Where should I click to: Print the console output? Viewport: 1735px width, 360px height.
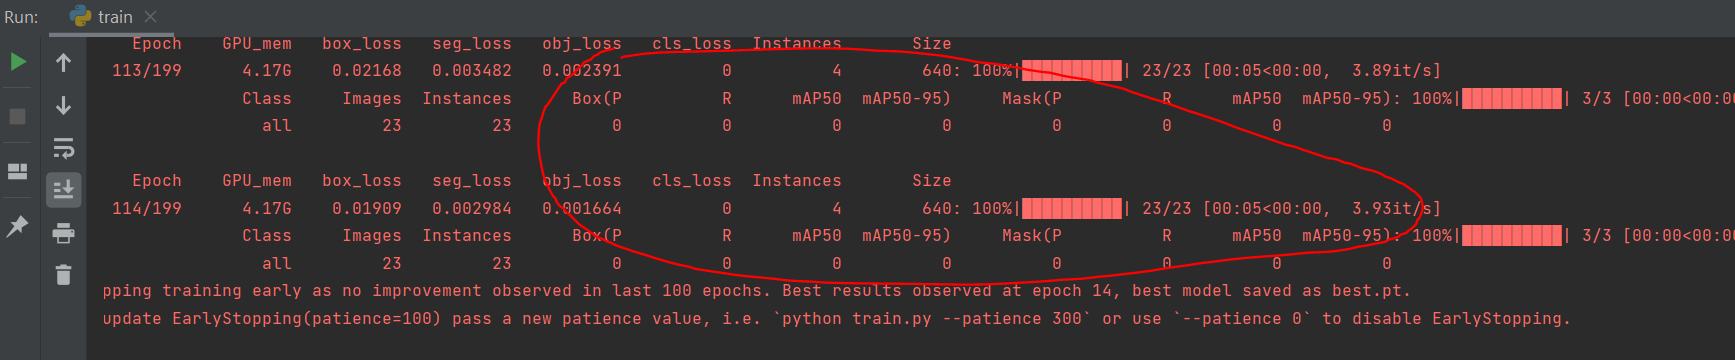(63, 233)
